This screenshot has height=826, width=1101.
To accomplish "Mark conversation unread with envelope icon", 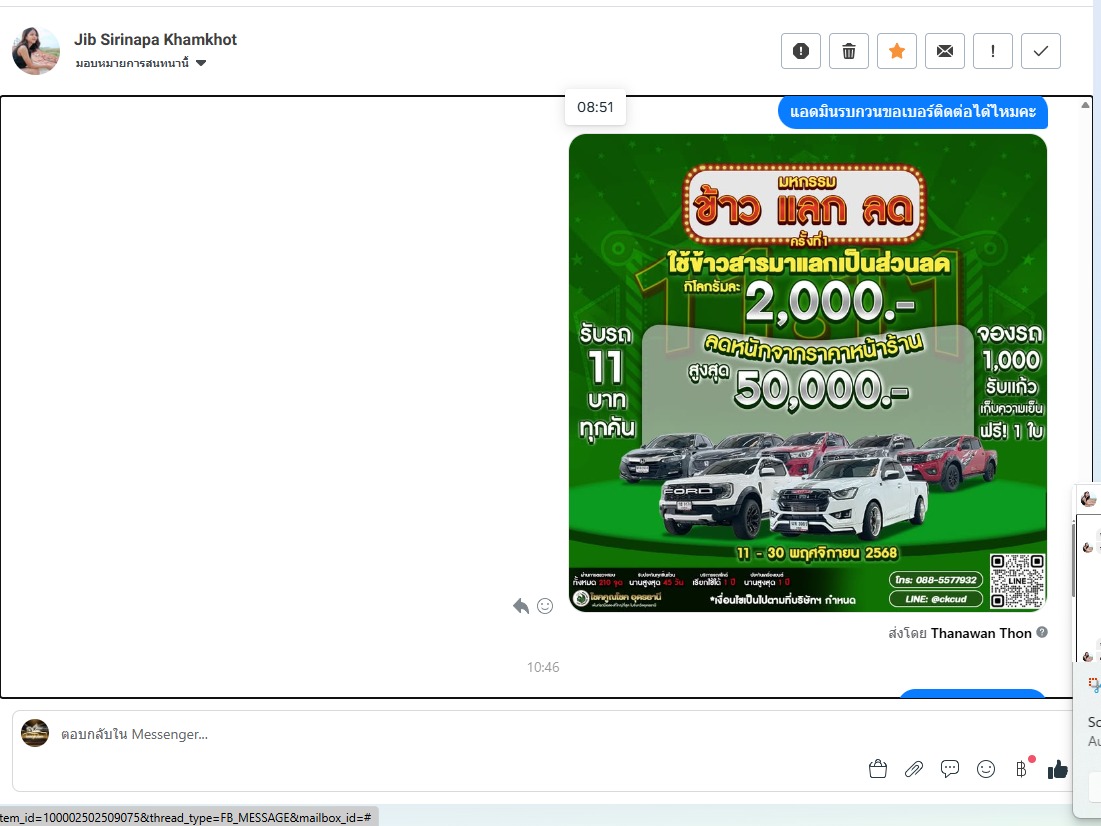I will (x=944, y=51).
